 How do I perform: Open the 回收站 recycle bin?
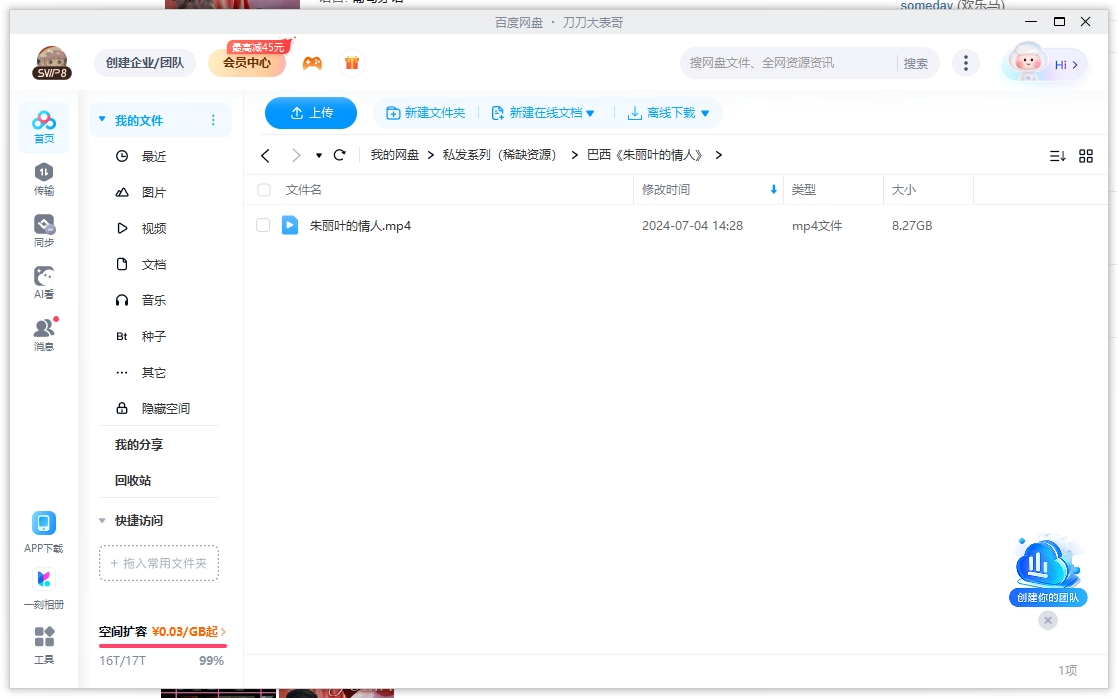point(133,481)
